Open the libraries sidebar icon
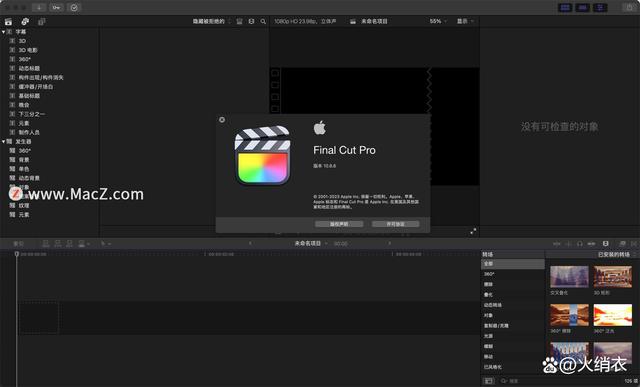This screenshot has height=387, width=640. click(x=8, y=22)
